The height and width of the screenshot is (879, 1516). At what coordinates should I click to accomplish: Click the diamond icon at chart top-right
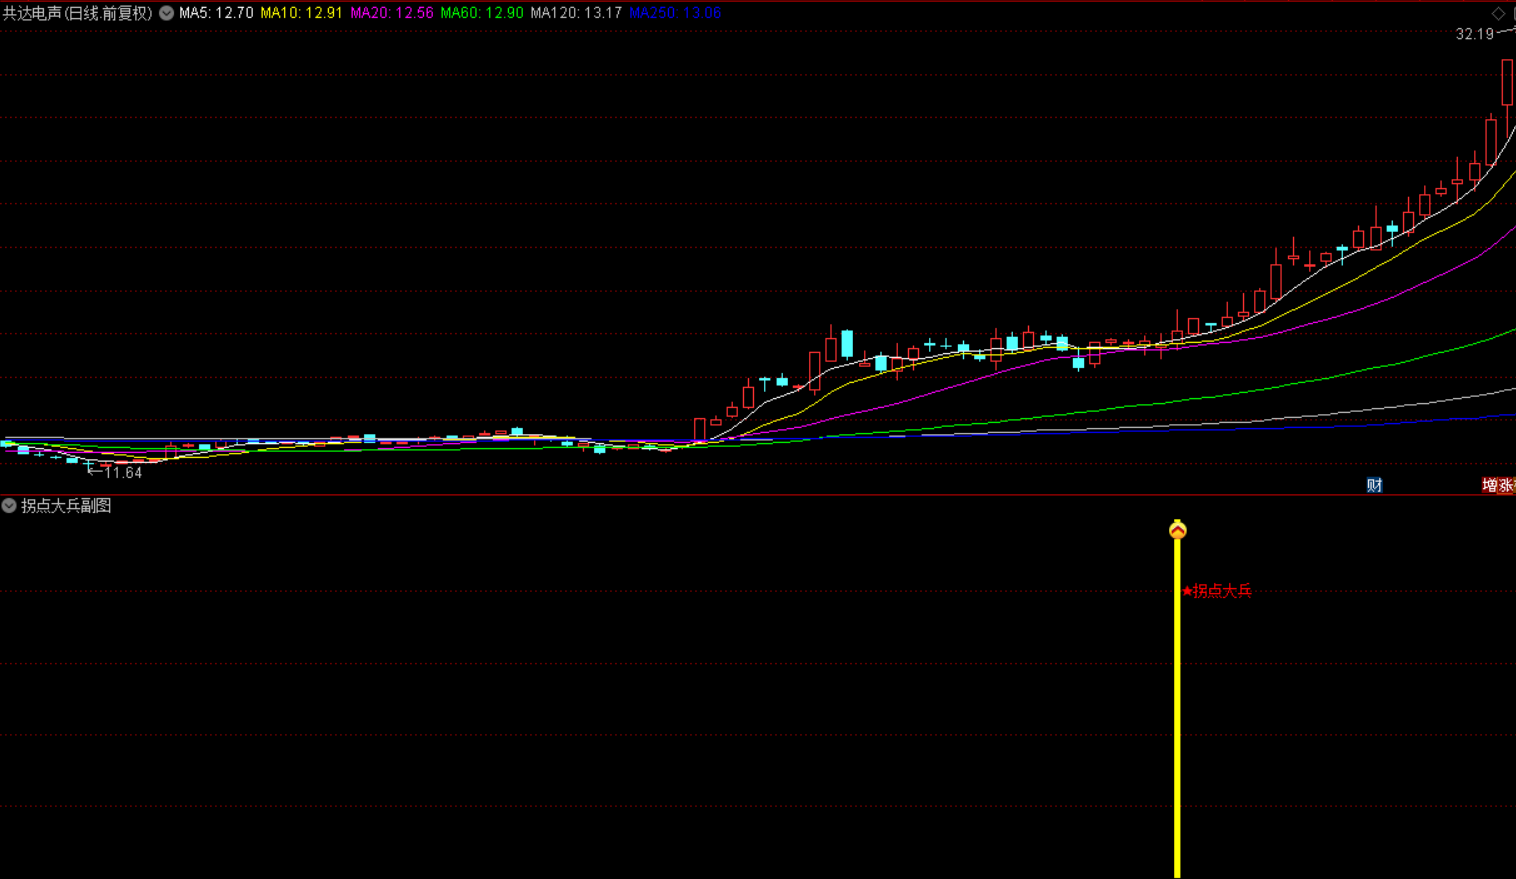(1498, 13)
